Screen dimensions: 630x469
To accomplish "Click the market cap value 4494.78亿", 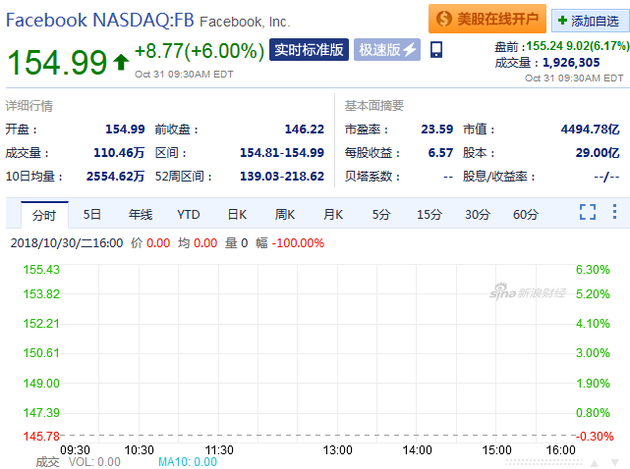I will point(590,129).
